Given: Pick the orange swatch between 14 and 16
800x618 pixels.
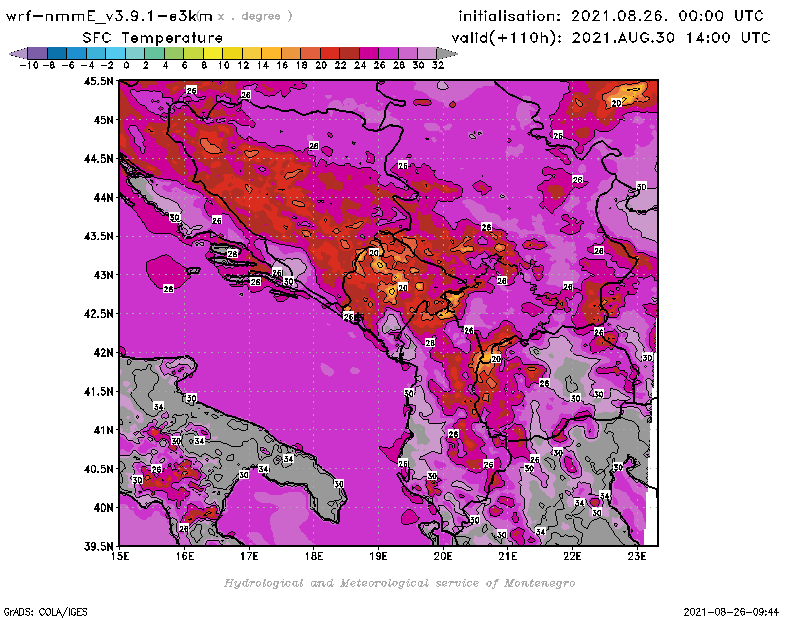Looking at the screenshot, I should [271, 53].
